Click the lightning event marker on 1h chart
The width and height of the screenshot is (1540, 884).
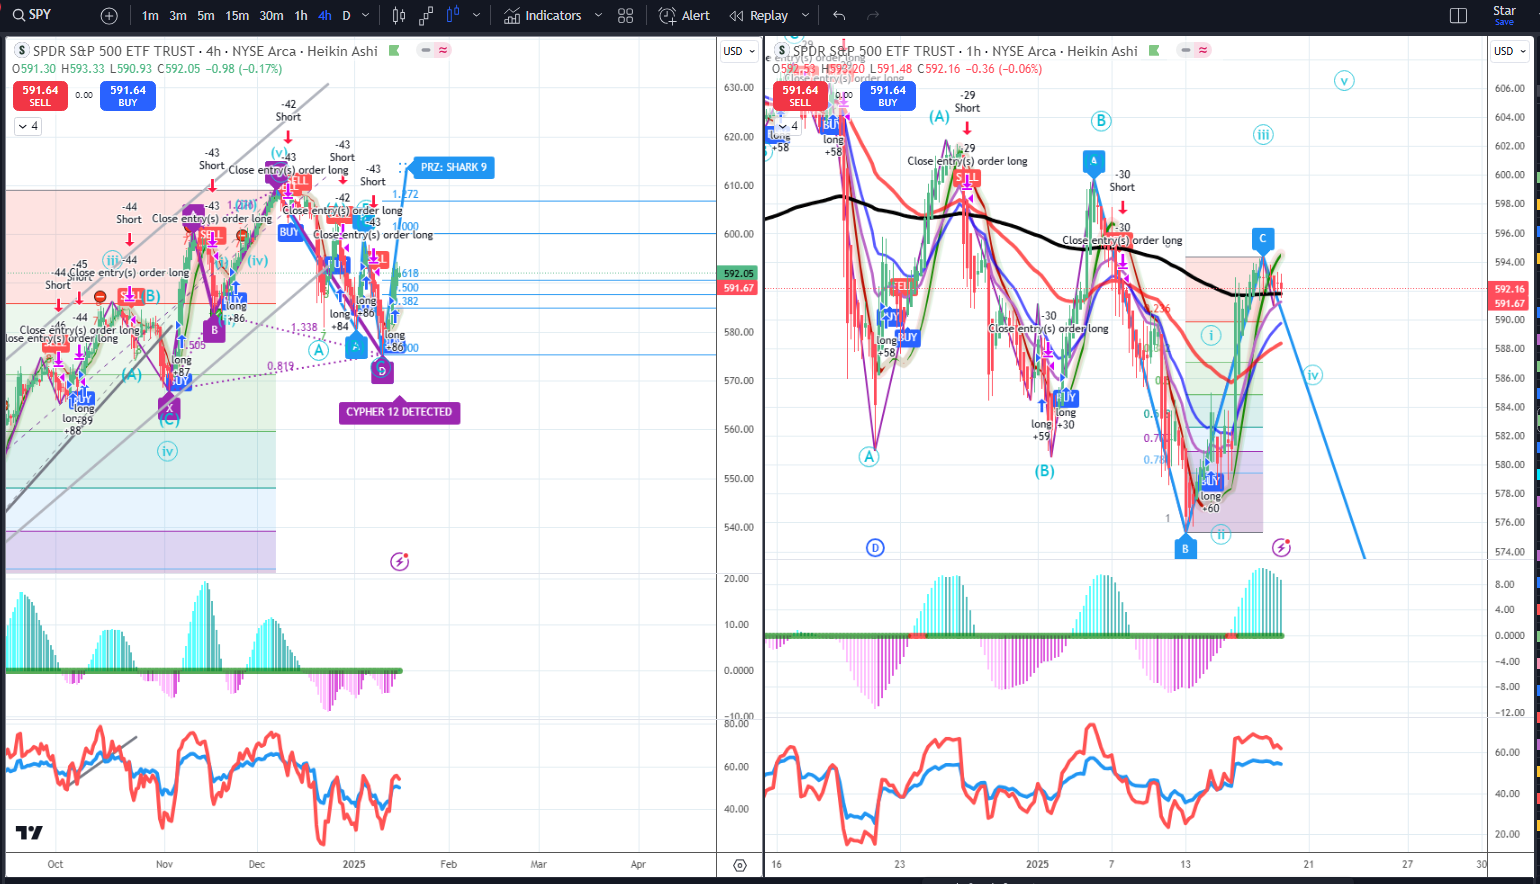(x=1281, y=547)
